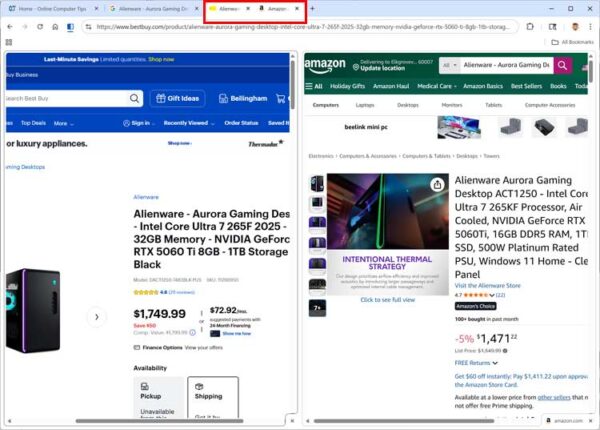600x430 pixels.
Task: Click the Best Buy pane vertical scrollbar
Action: coord(293,84)
